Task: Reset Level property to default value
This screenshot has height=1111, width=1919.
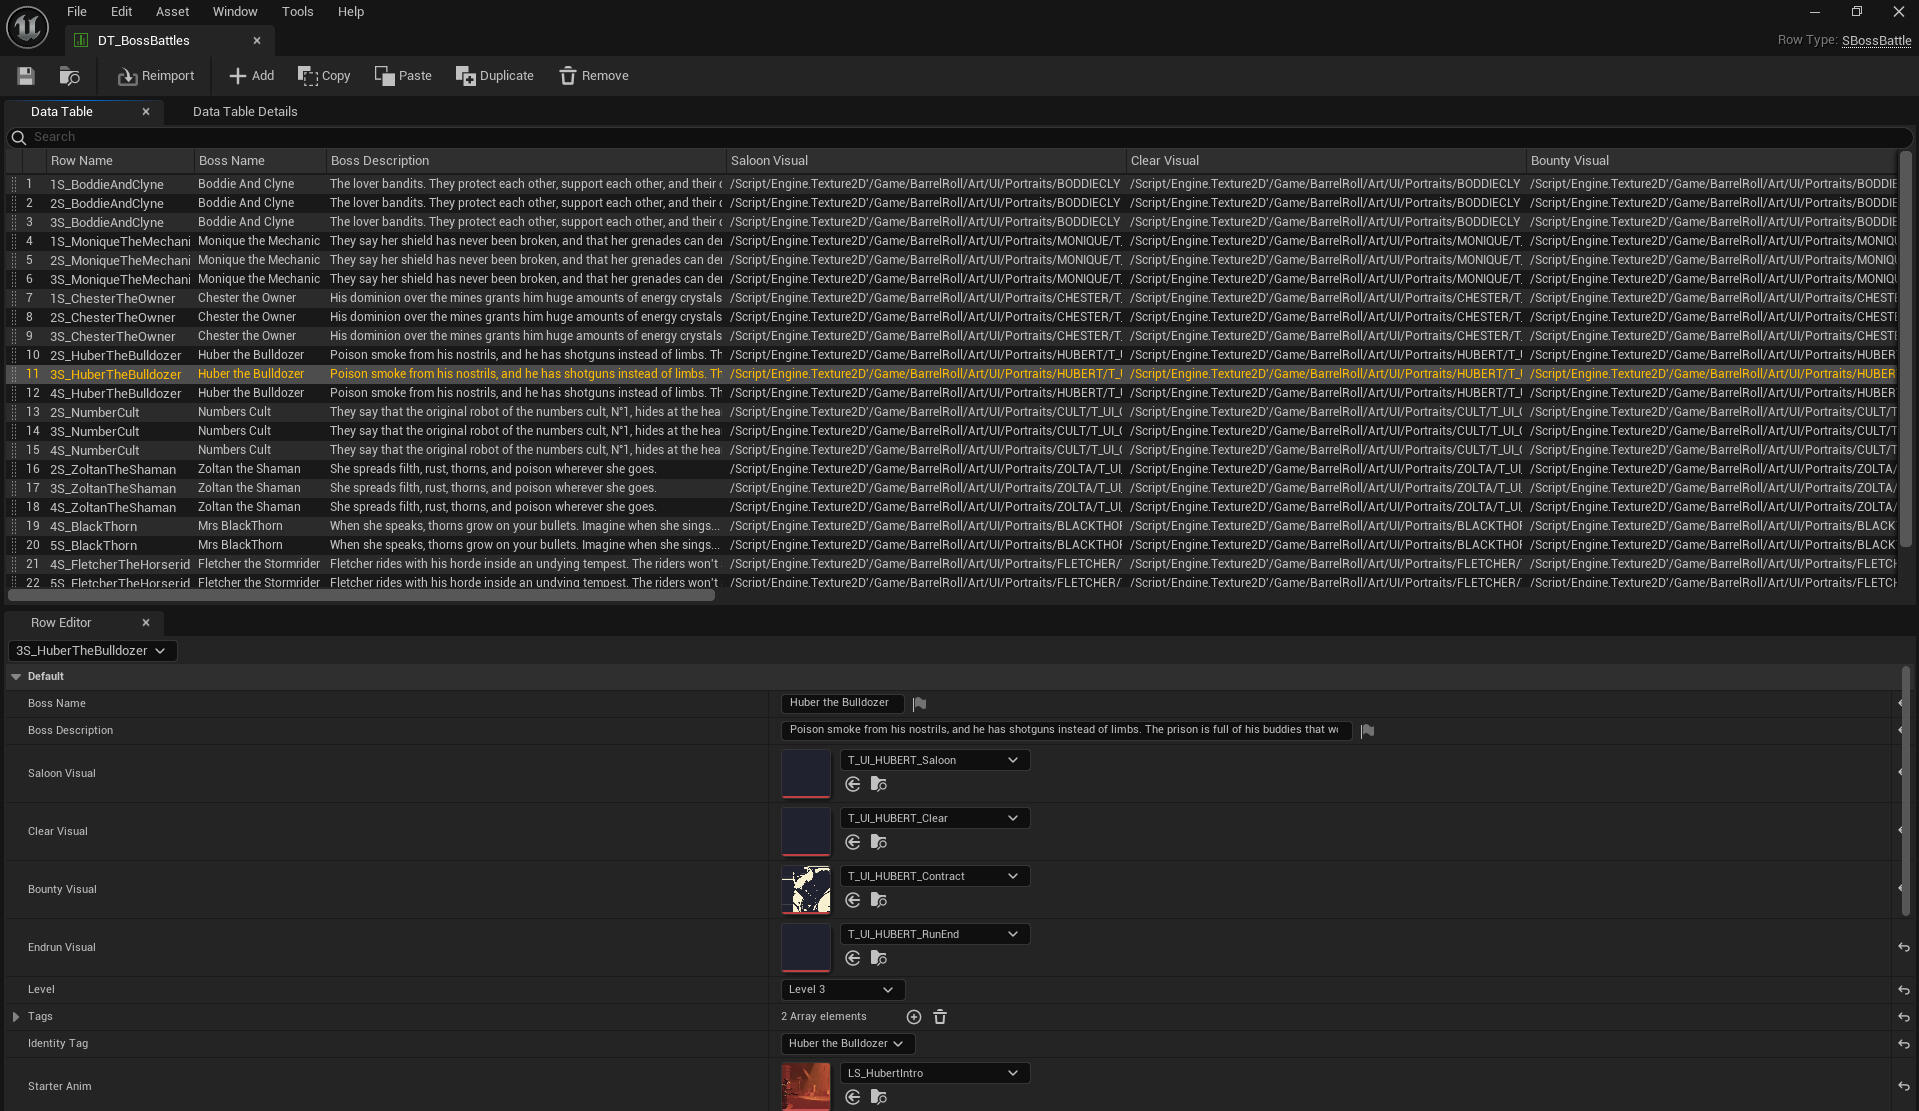Action: pos(1904,990)
